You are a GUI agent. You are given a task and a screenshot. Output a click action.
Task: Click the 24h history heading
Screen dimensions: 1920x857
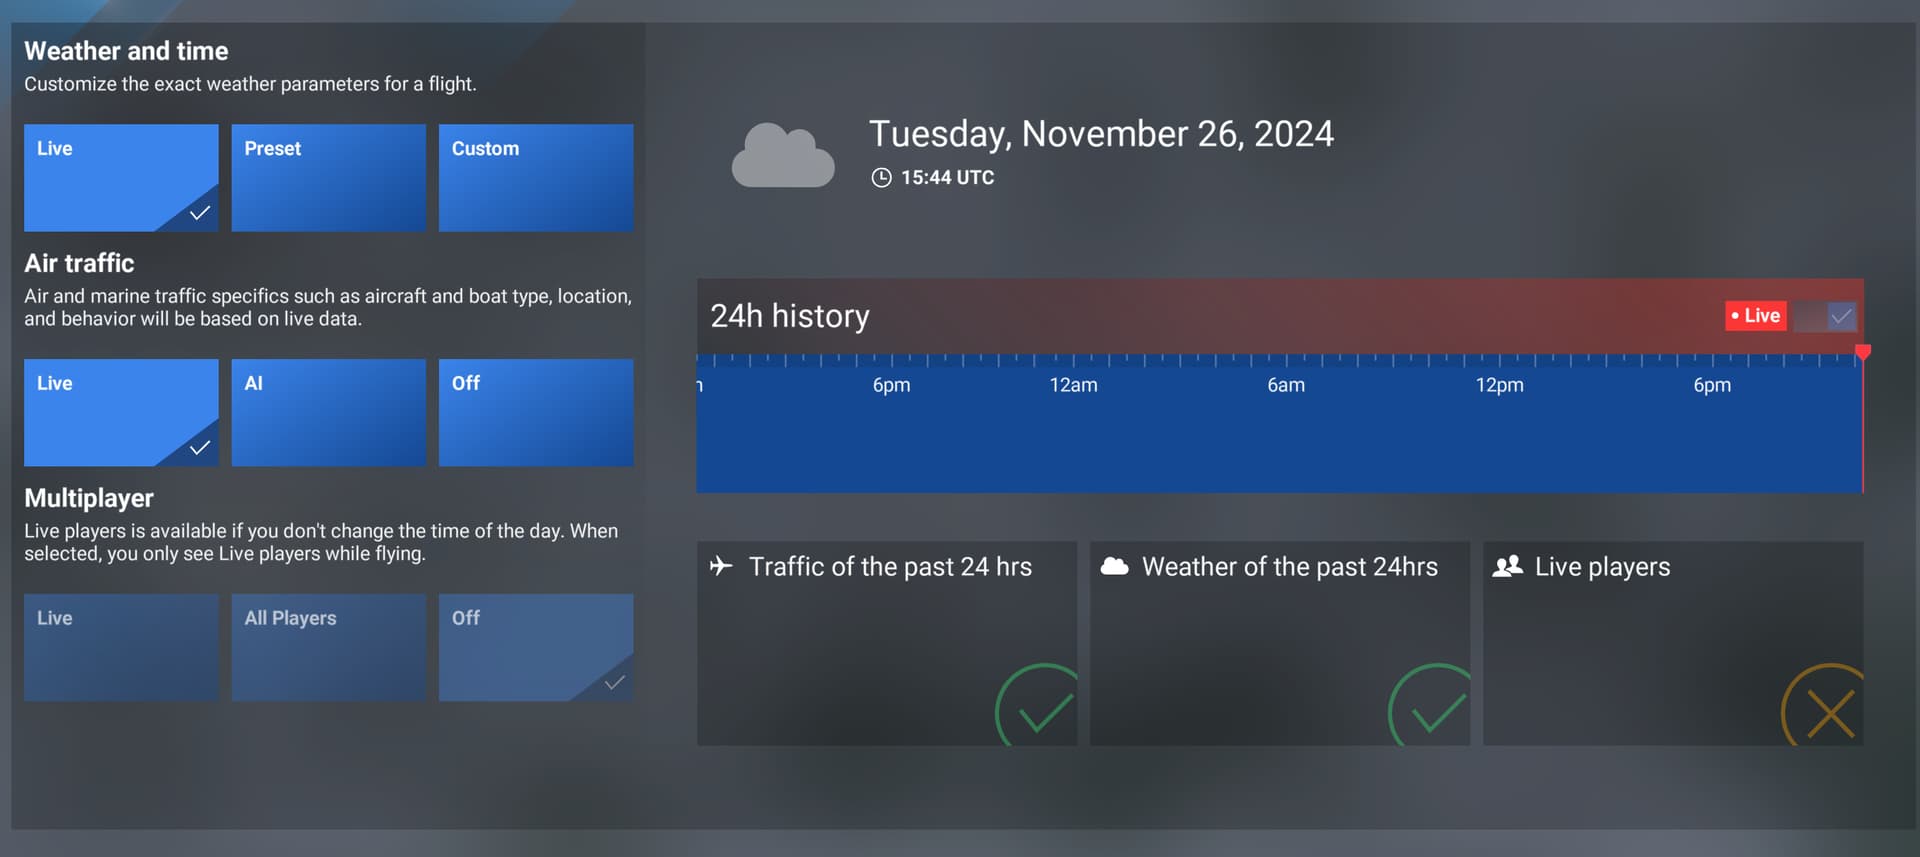[x=790, y=316]
